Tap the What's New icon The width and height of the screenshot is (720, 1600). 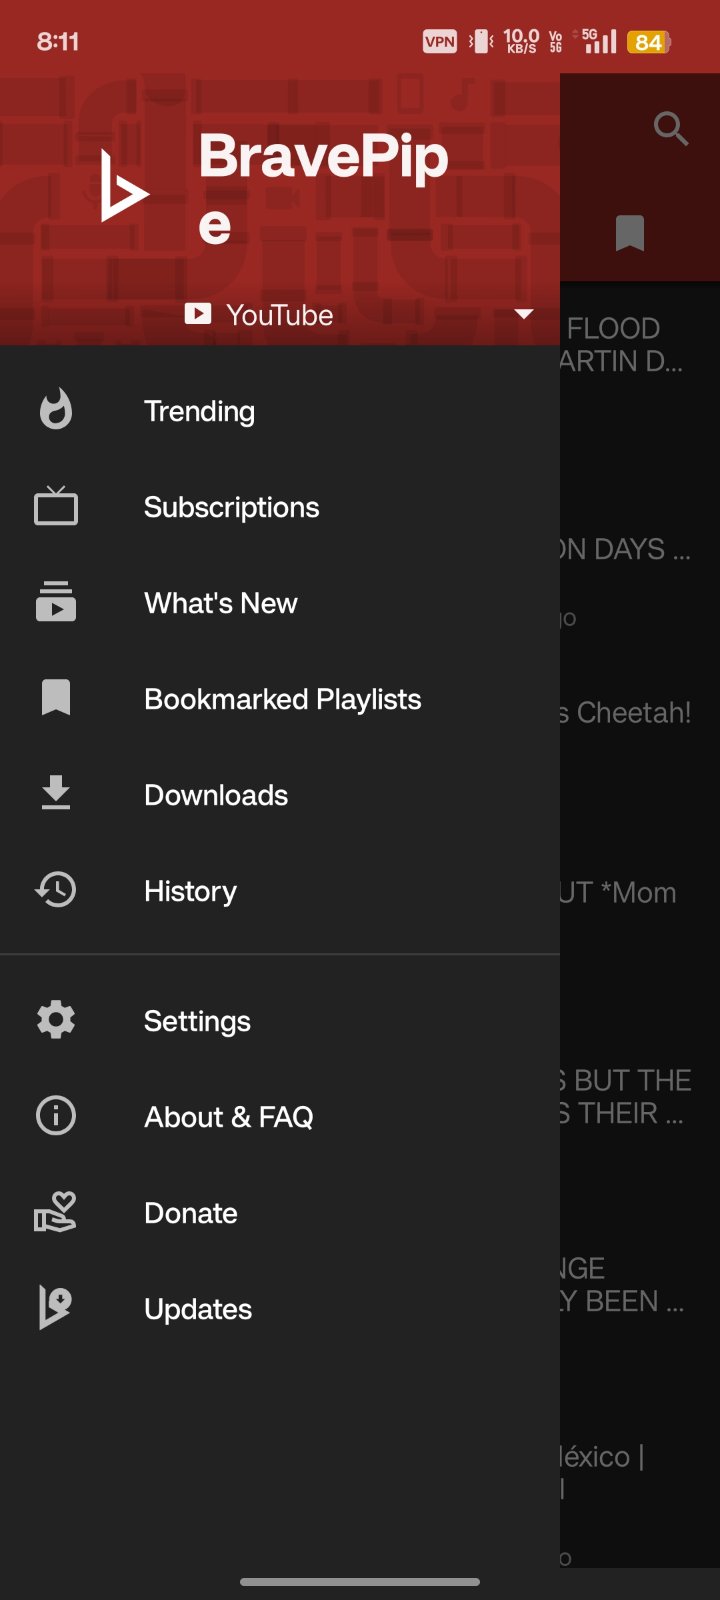[x=56, y=602]
